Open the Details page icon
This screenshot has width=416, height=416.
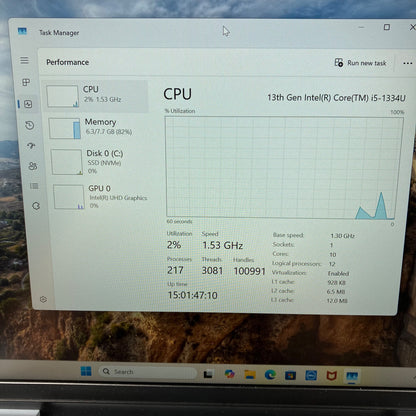(34, 186)
